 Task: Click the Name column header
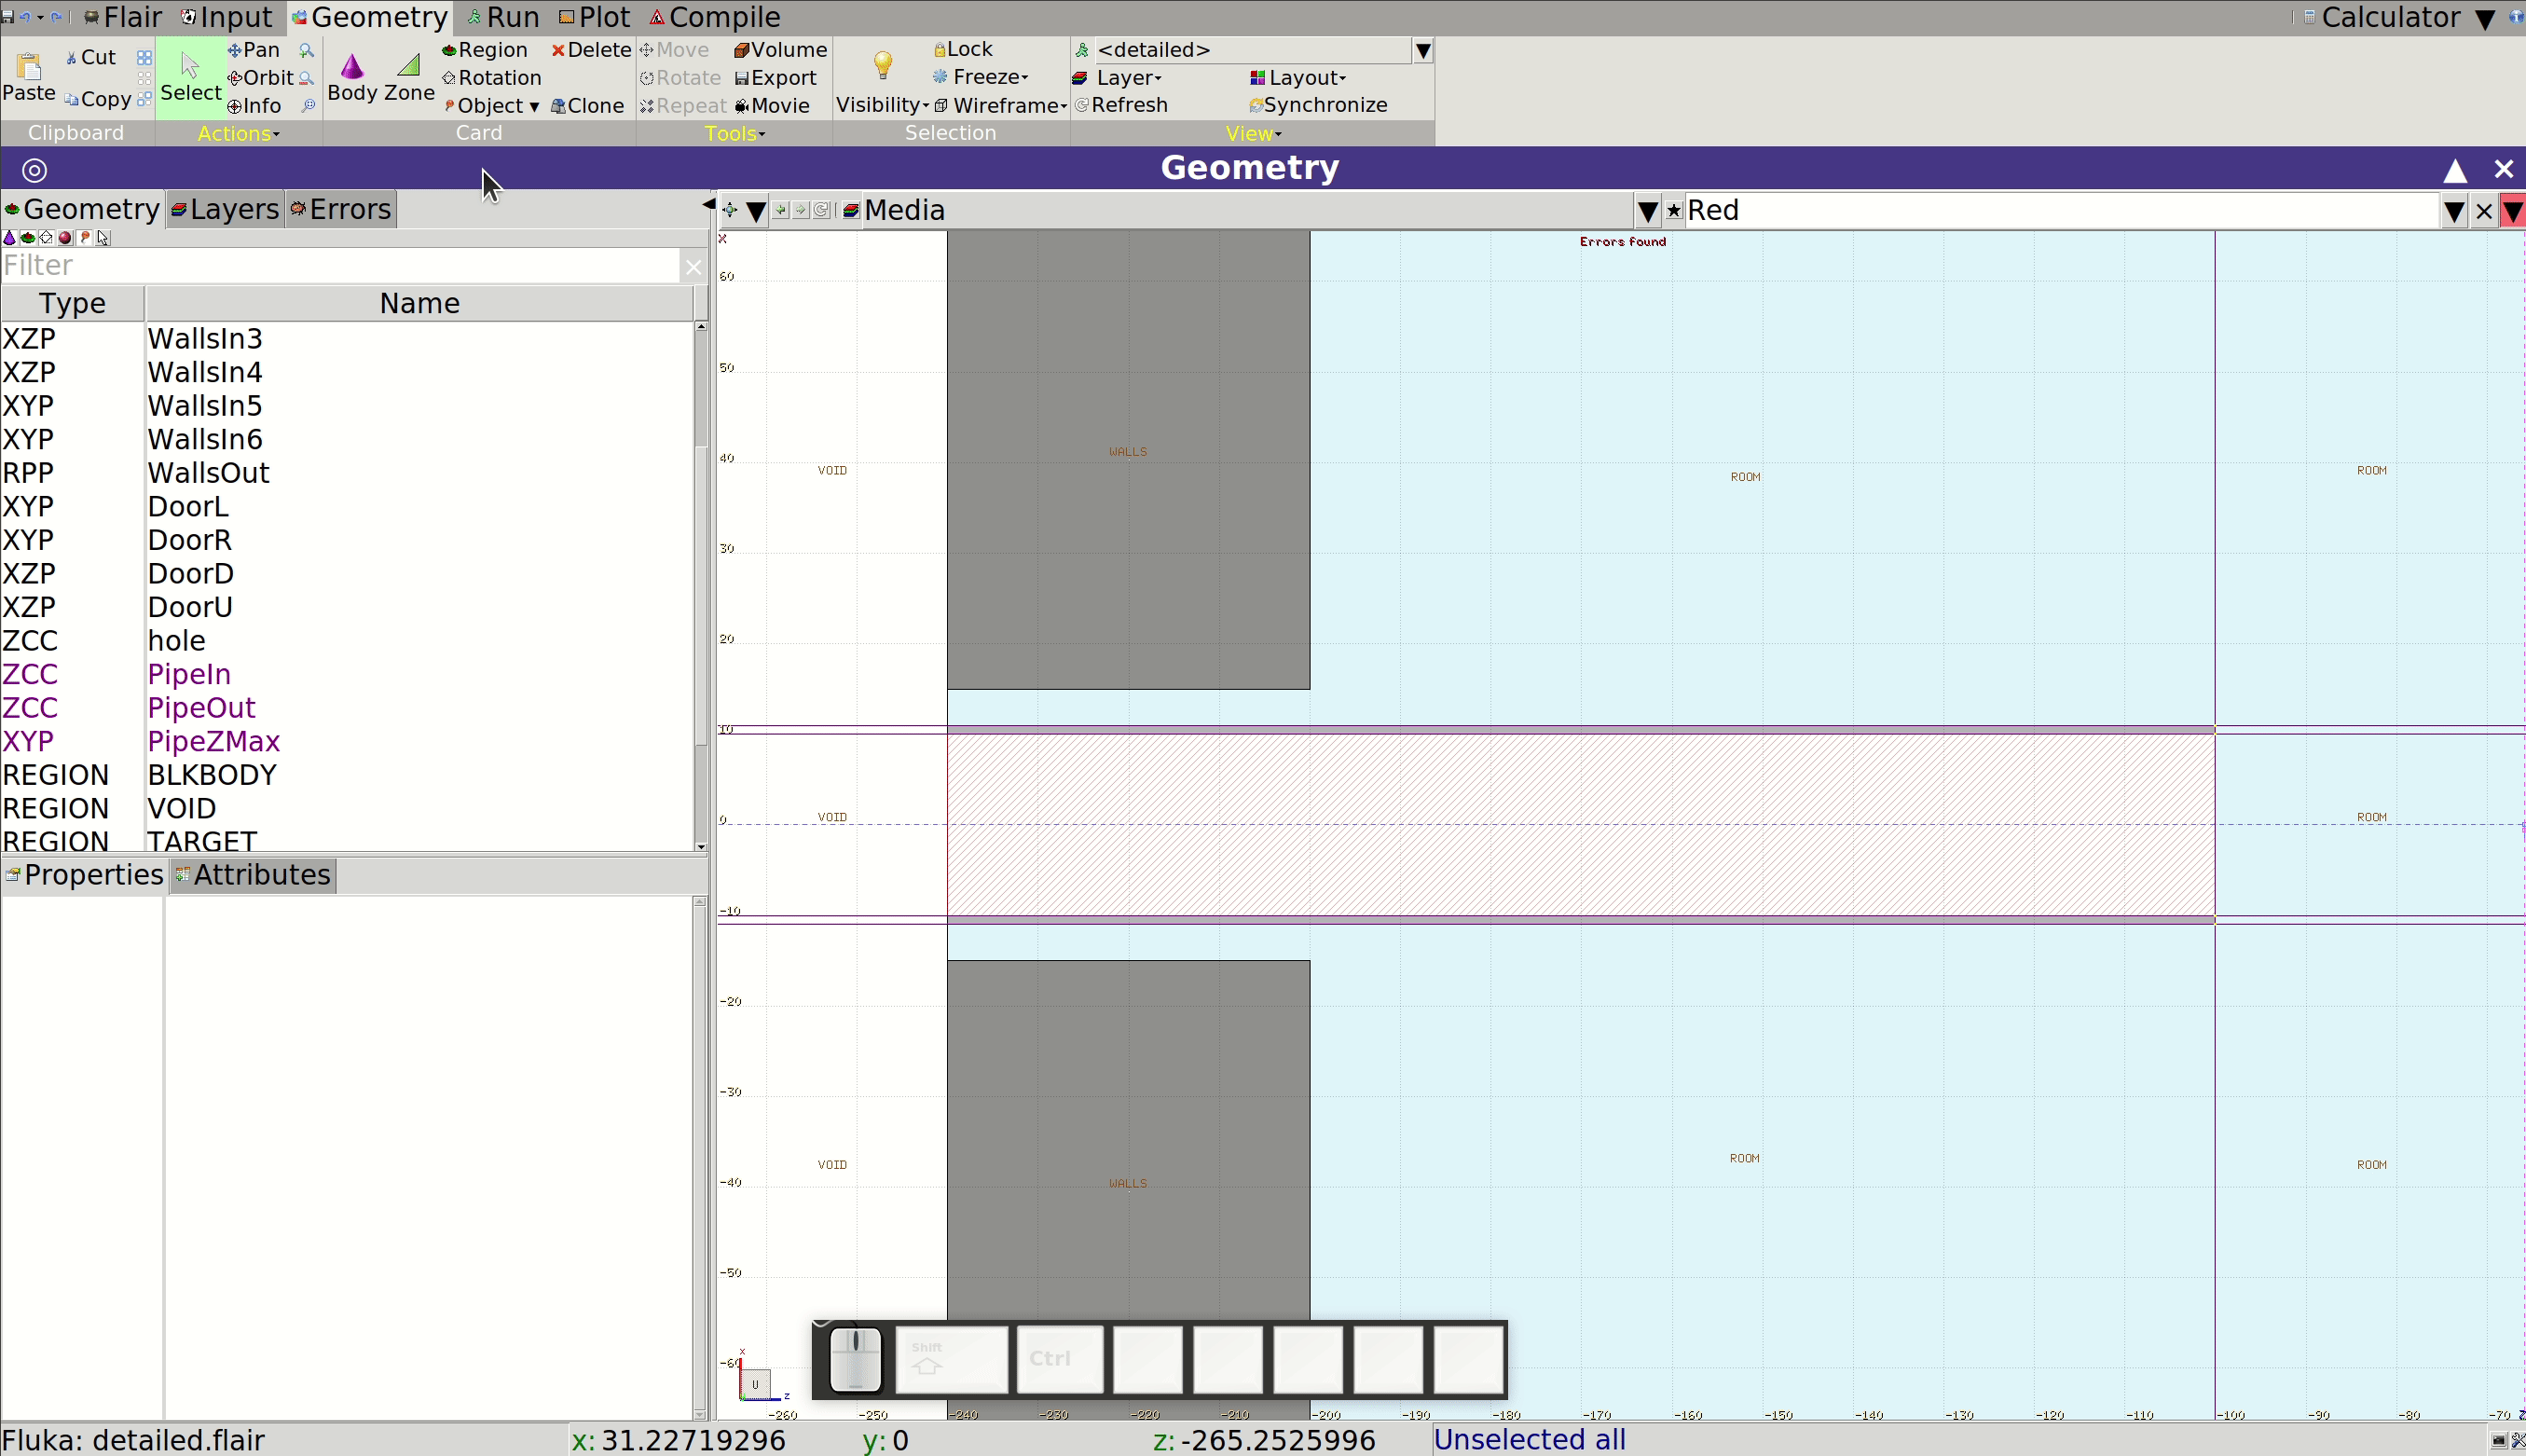pos(419,303)
